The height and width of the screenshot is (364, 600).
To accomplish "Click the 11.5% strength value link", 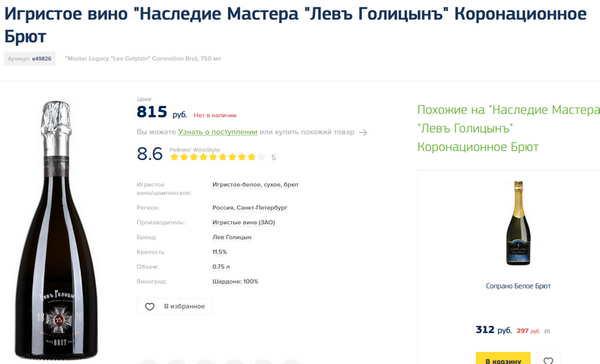I will [x=220, y=252].
